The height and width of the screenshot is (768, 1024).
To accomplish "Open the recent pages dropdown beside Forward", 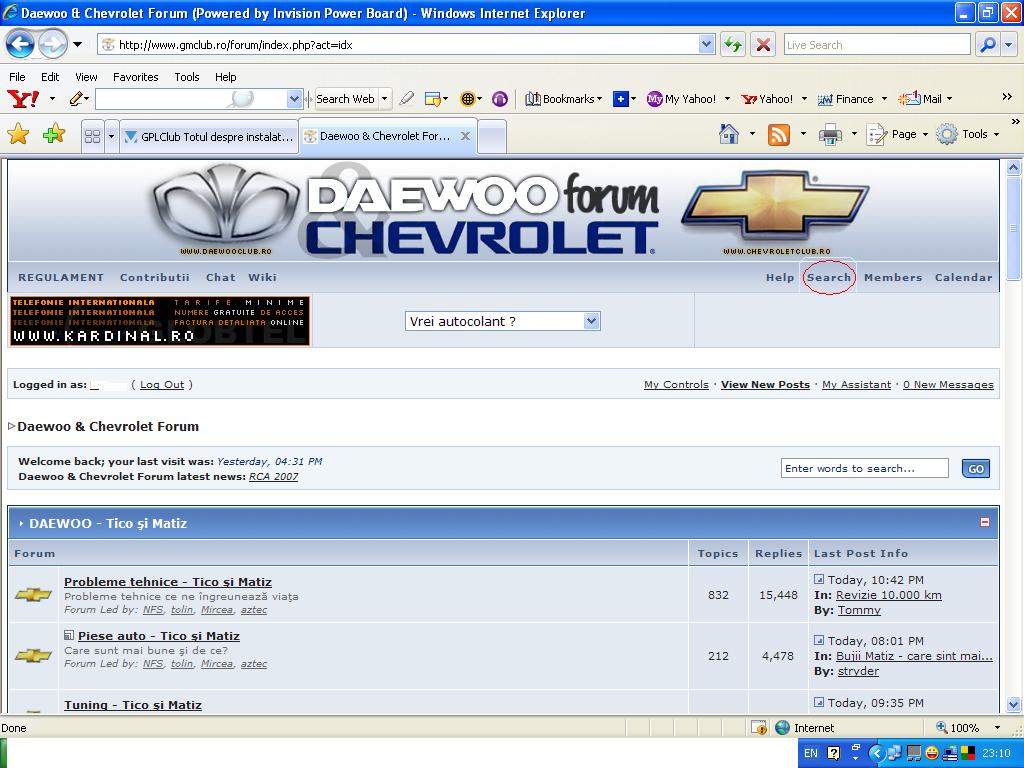I will [x=78, y=44].
